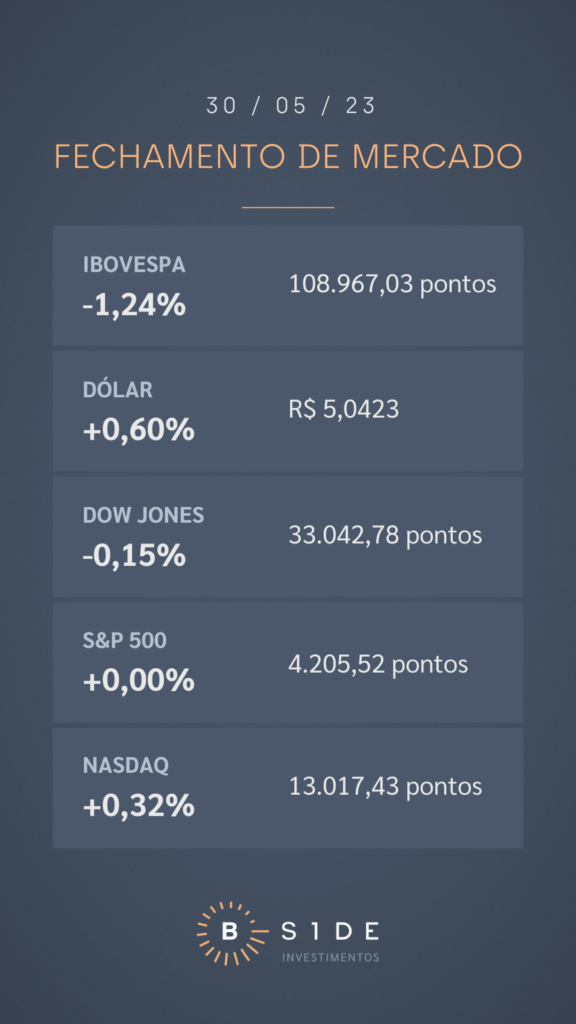This screenshot has width=576, height=1024.
Task: Click the 4.205,52 pontos value
Action: coord(378,664)
